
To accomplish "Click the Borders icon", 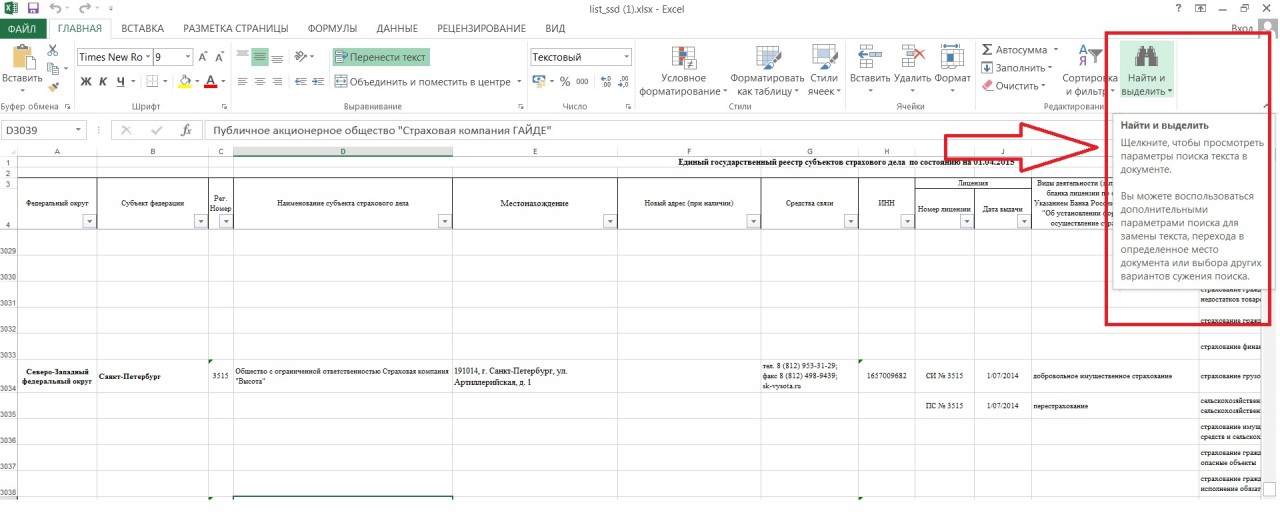I will [151, 82].
